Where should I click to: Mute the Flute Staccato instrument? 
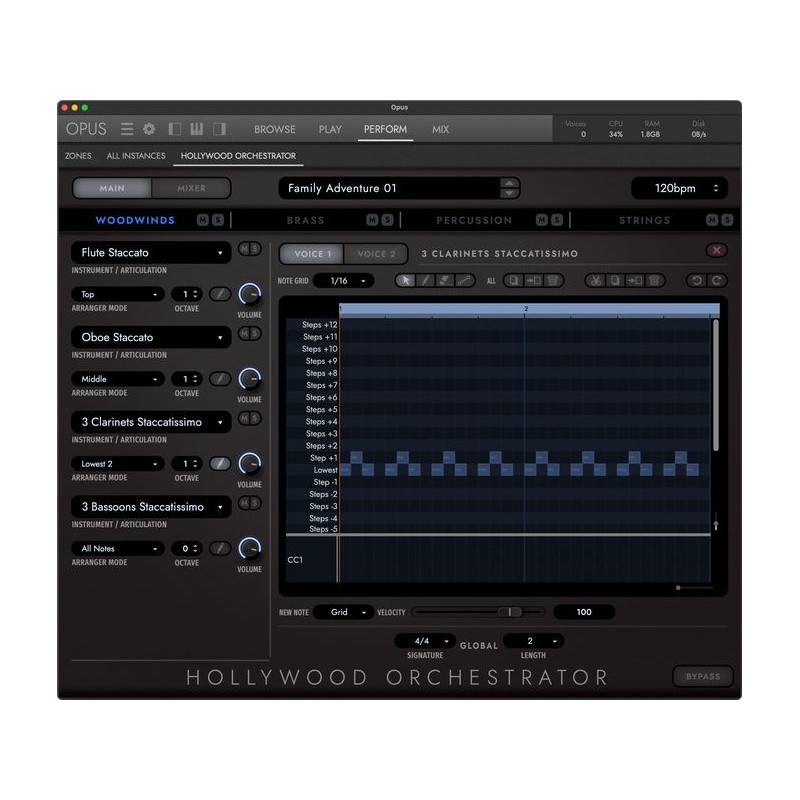245,252
